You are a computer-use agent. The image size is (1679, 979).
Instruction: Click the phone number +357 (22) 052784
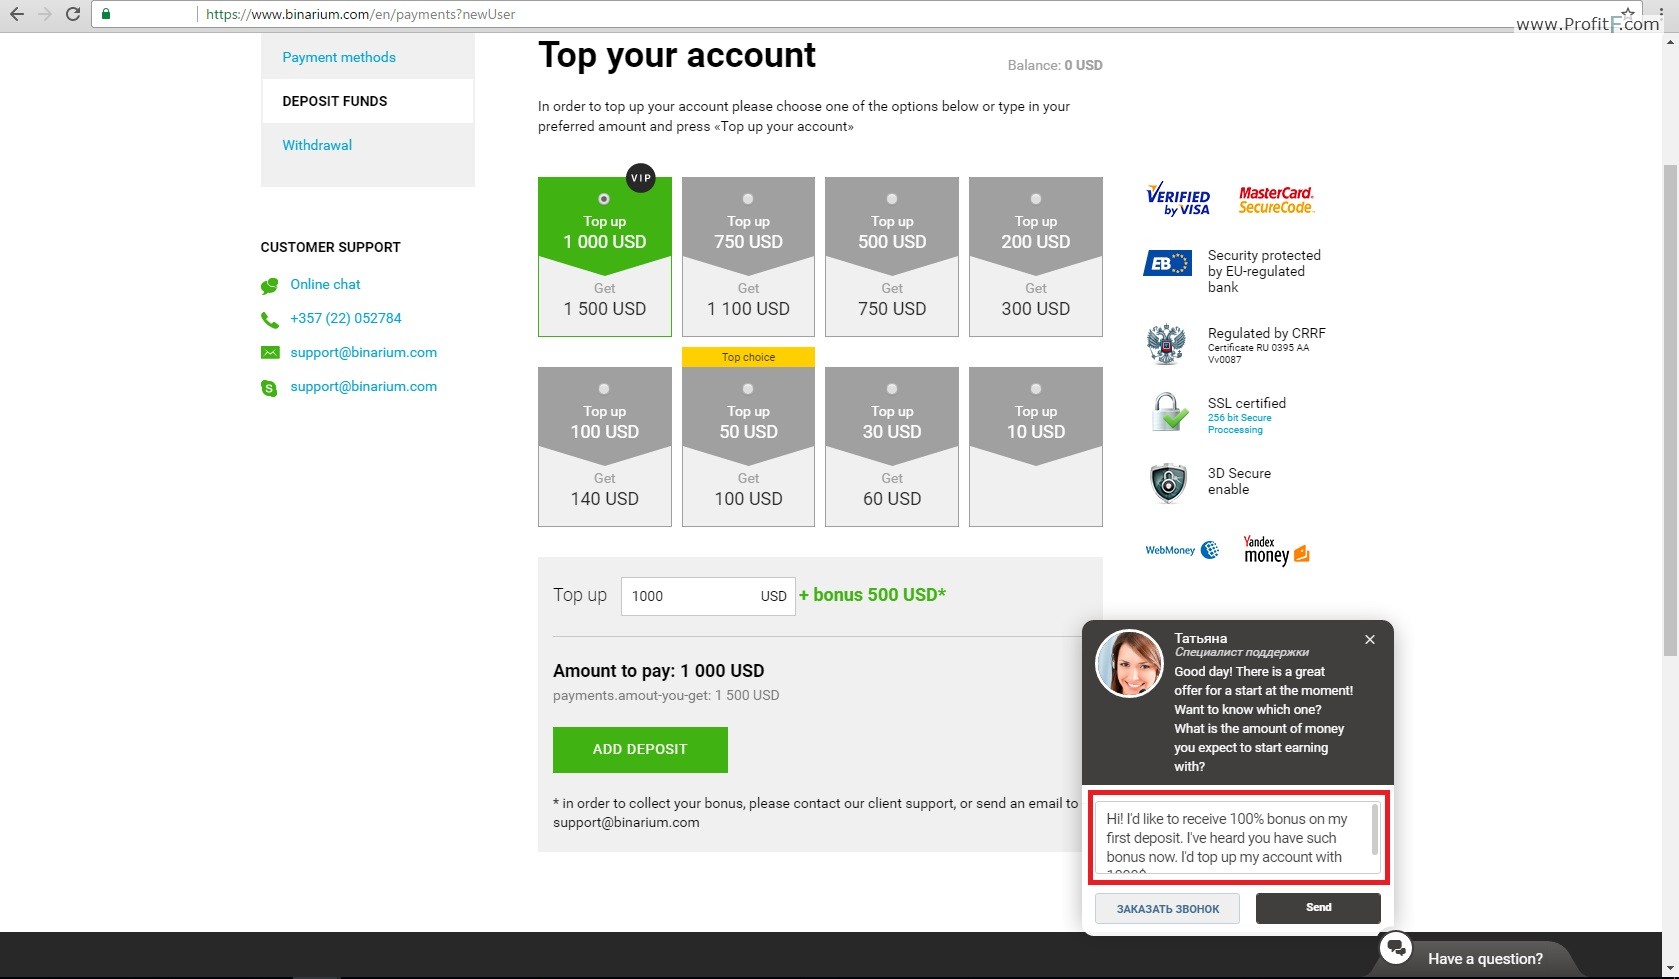pos(346,318)
